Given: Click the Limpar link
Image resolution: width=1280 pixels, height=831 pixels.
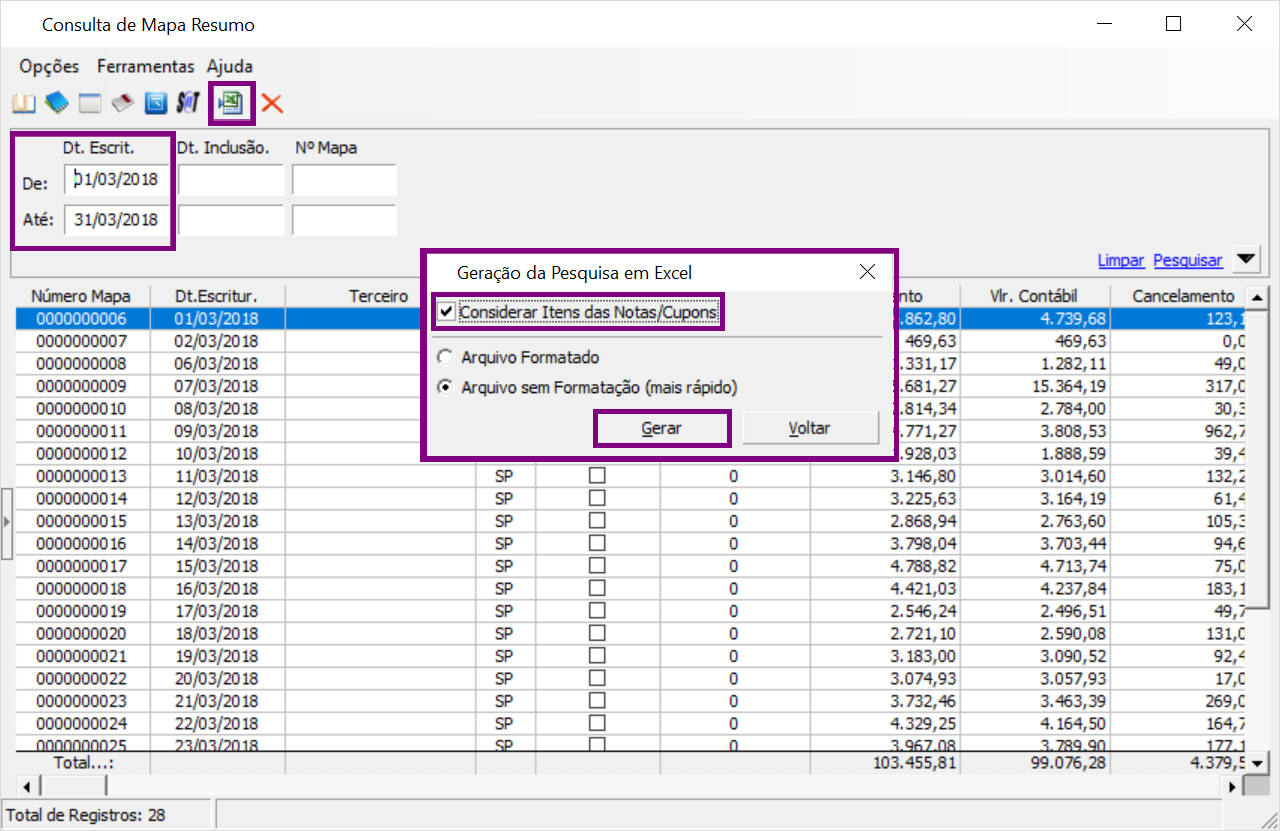Looking at the screenshot, I should (1121, 260).
